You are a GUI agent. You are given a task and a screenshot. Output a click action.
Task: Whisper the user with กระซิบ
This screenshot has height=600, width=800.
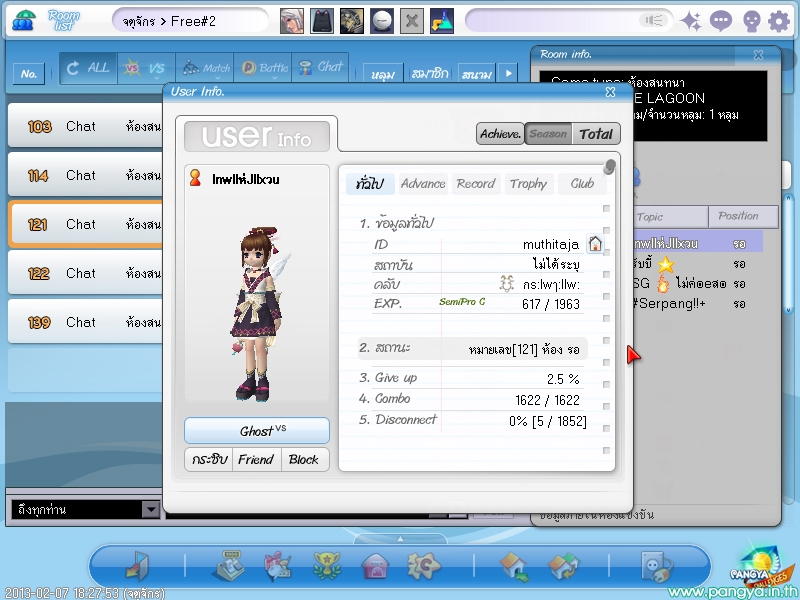point(209,459)
